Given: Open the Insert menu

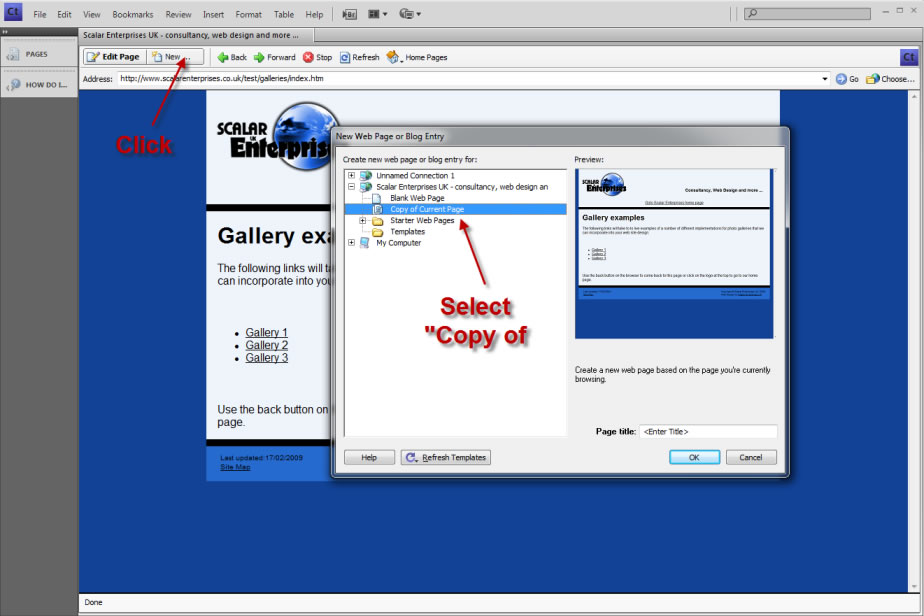Looking at the screenshot, I should tap(213, 14).
